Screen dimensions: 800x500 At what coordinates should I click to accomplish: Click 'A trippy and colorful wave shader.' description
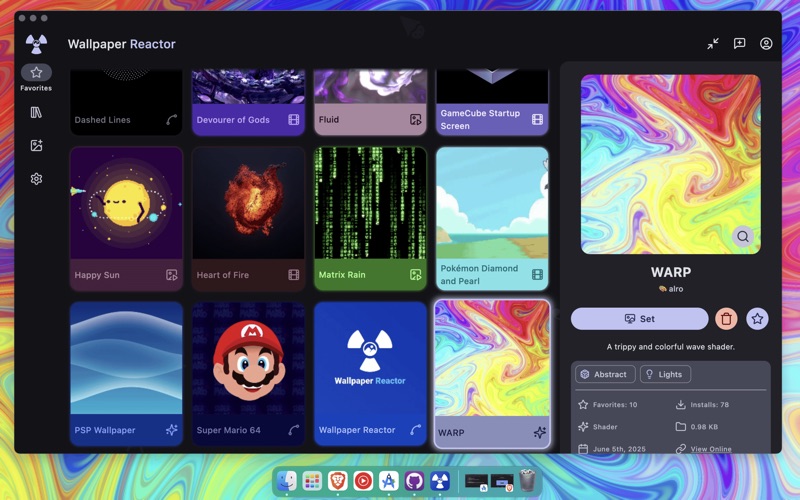coord(670,346)
